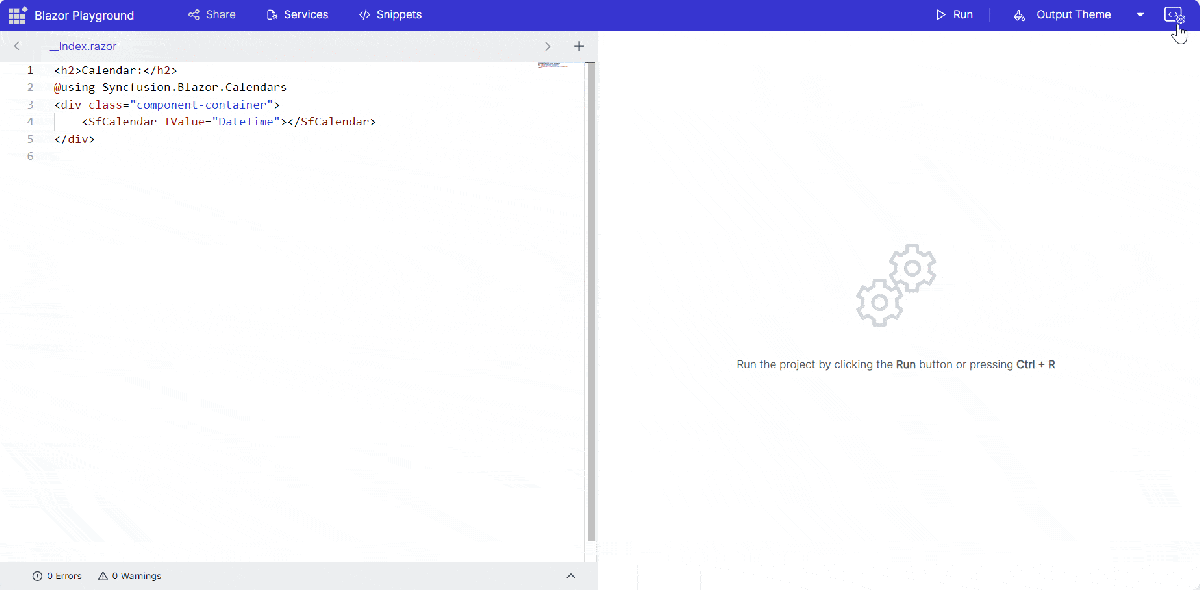The height and width of the screenshot is (590, 1200).
Task: Click the @using Syncfusion.Blazor.Calendars line
Action: click(171, 88)
